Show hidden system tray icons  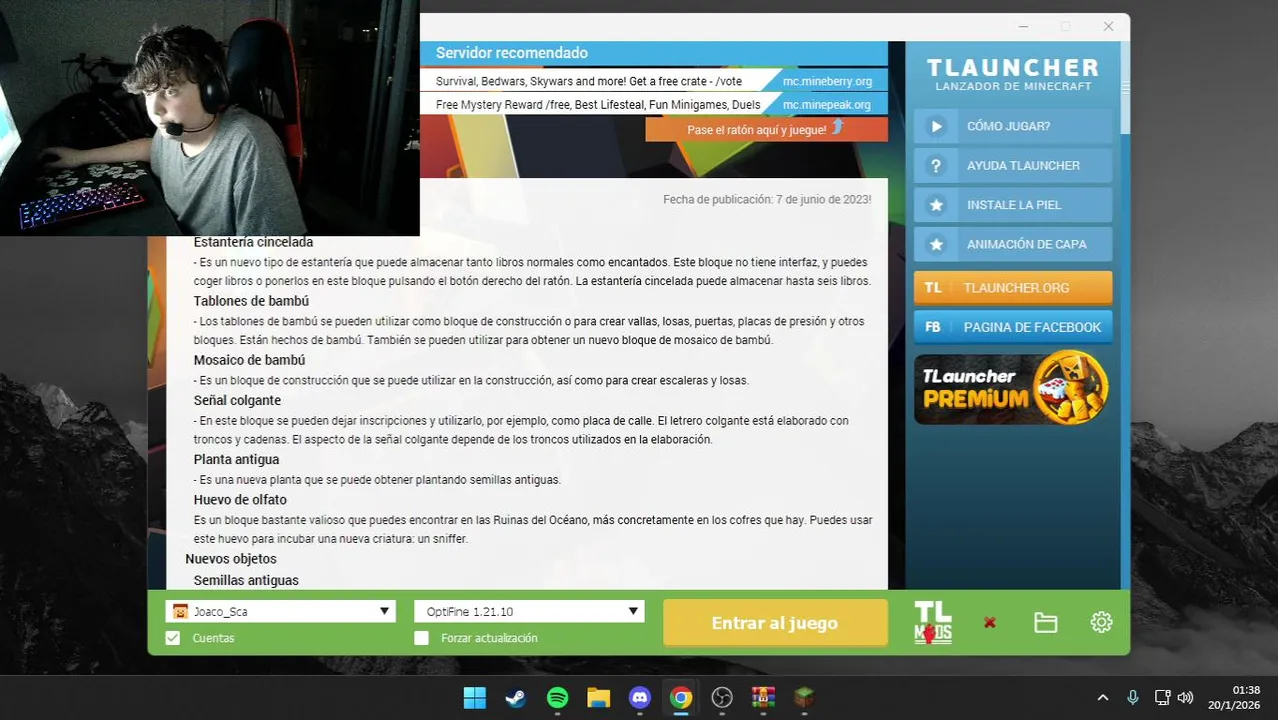pyautogui.click(x=1103, y=698)
